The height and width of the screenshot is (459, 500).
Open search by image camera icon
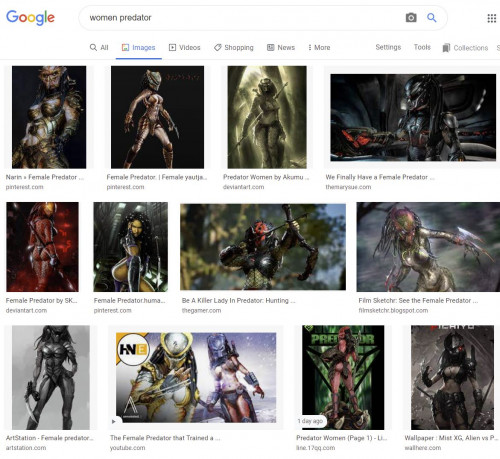coord(411,17)
